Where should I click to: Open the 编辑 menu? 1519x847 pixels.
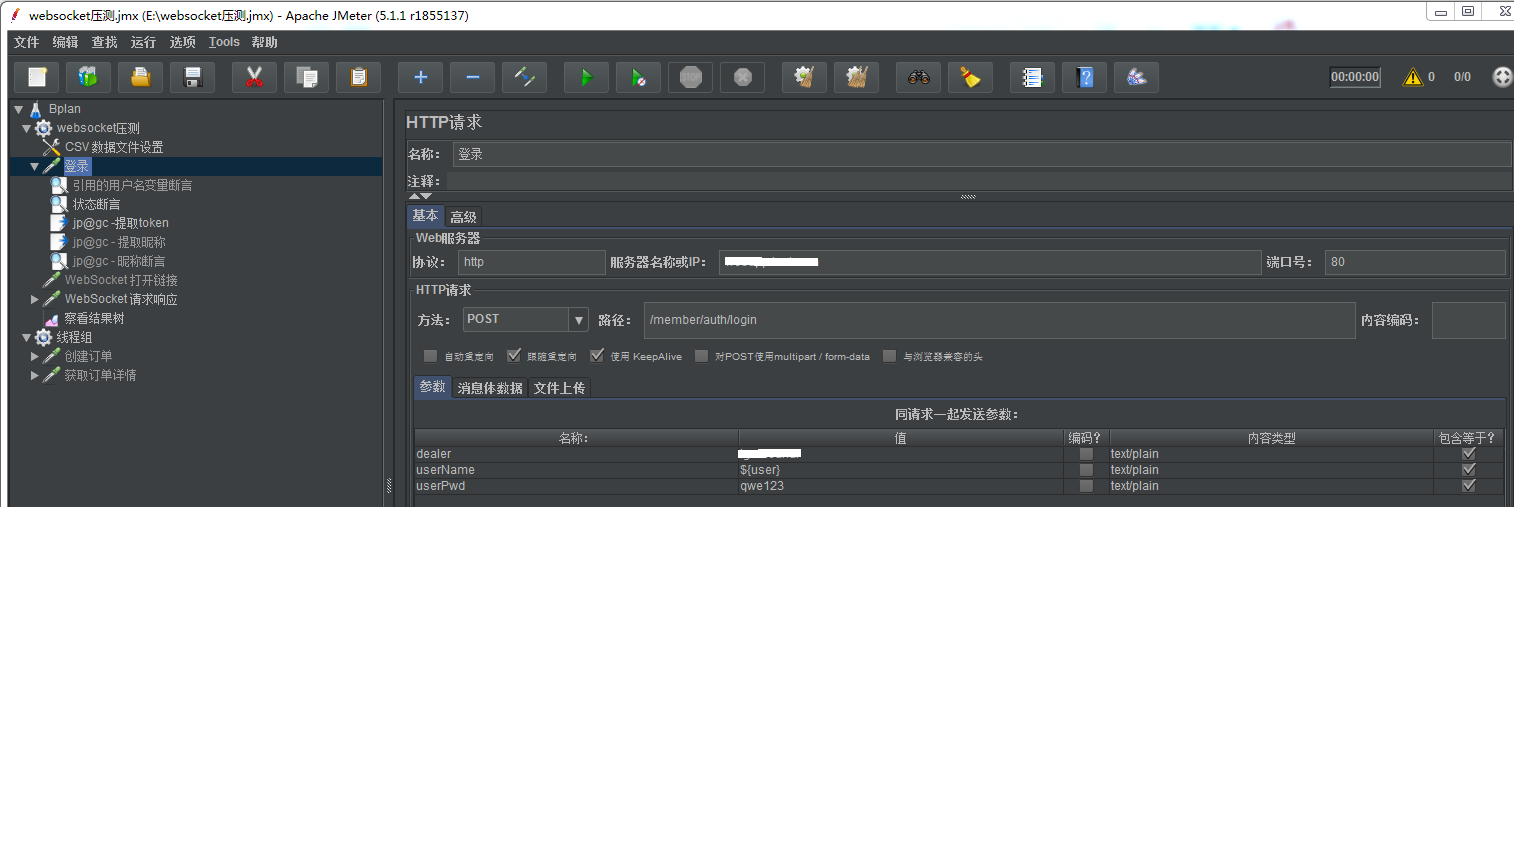click(65, 42)
